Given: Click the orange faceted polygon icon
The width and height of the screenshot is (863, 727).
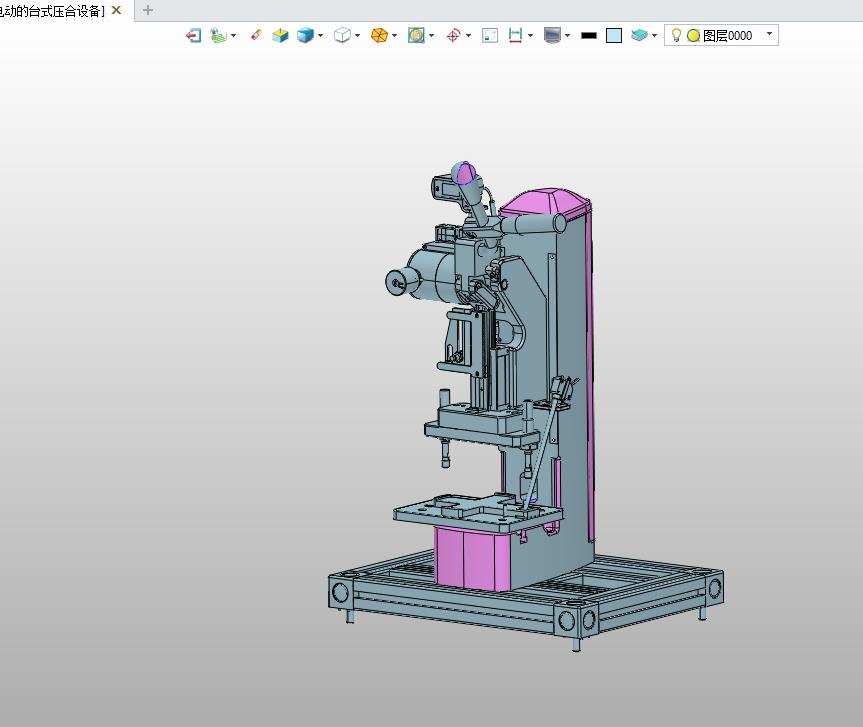Looking at the screenshot, I should pos(379,36).
